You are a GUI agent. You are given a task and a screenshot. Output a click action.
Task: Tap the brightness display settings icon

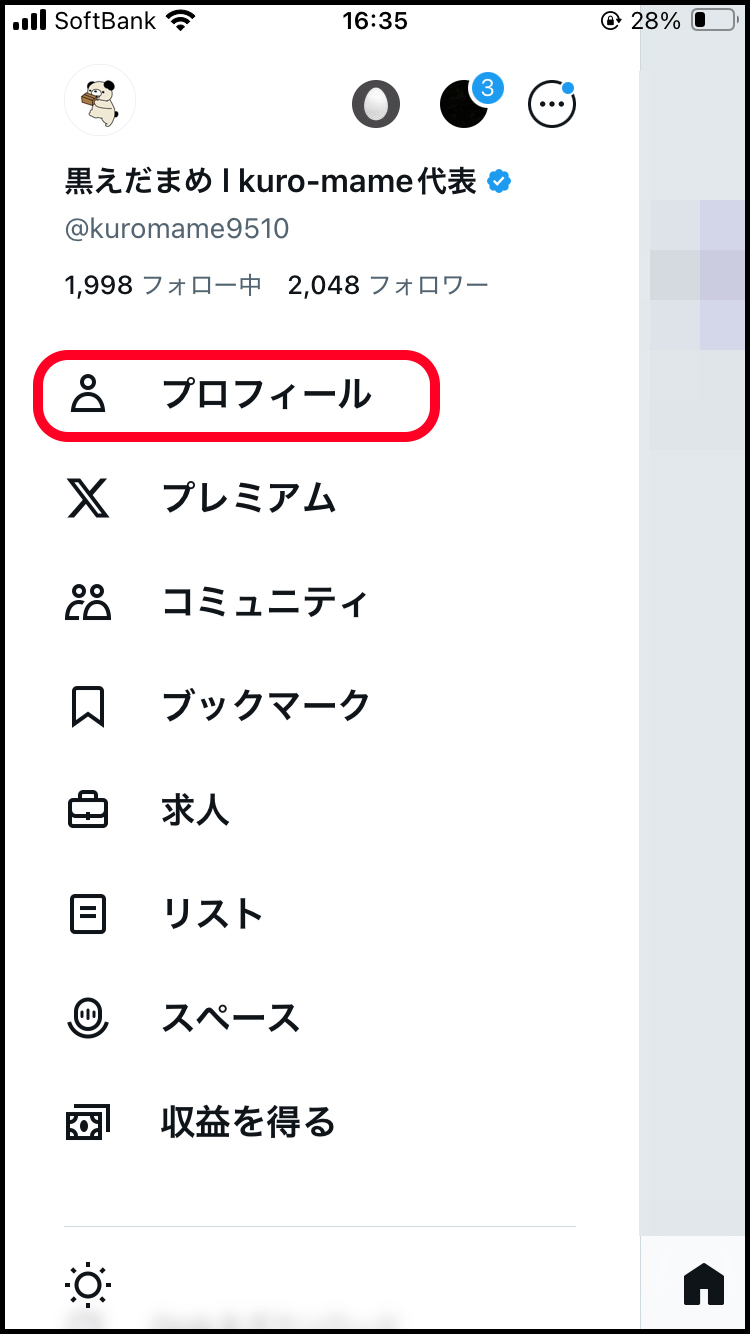(x=88, y=1283)
